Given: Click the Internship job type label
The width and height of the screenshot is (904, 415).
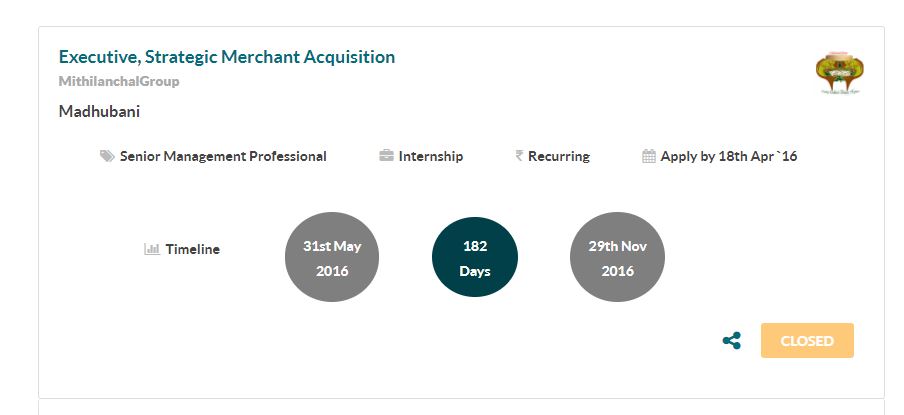Looking at the screenshot, I should (431, 156).
